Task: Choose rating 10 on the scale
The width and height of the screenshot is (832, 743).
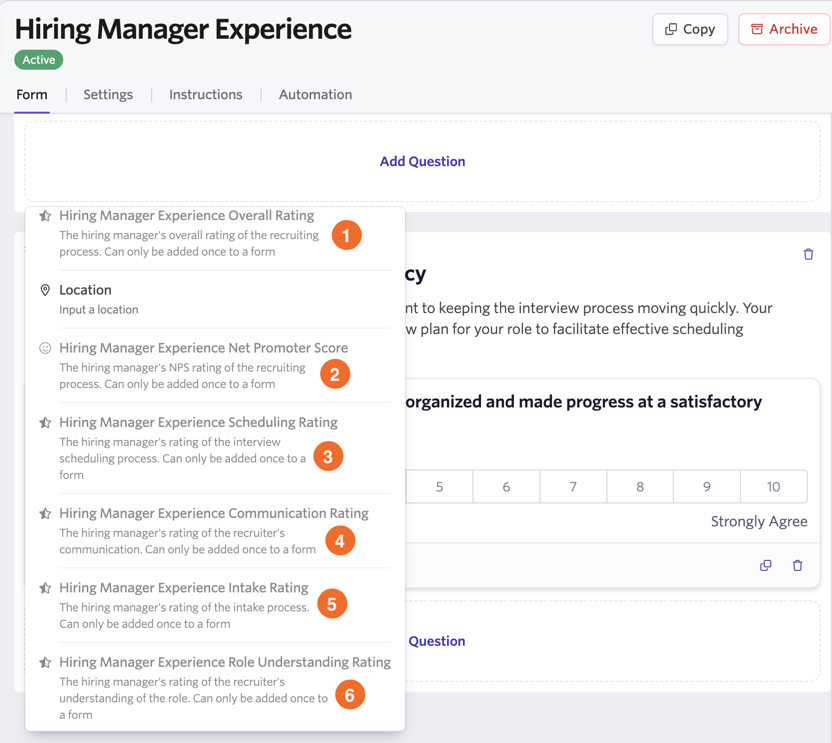Action: [774, 487]
